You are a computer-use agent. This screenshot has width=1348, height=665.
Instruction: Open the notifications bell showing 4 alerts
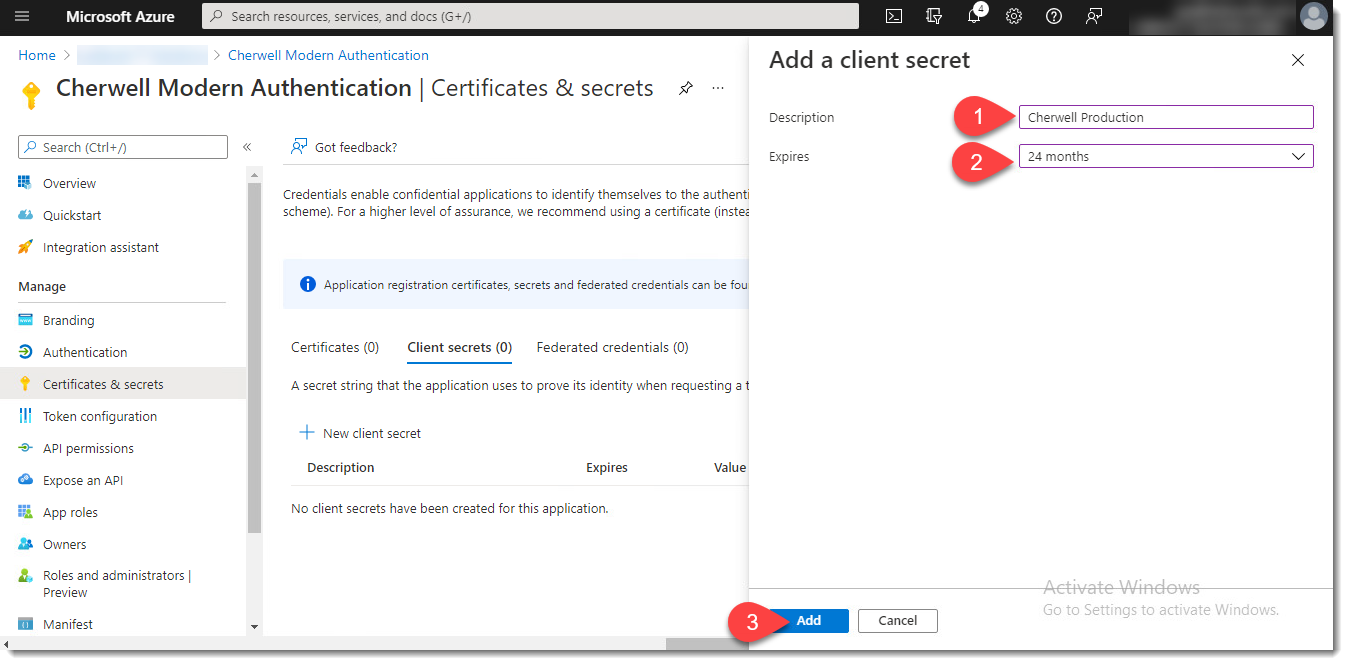pos(973,16)
